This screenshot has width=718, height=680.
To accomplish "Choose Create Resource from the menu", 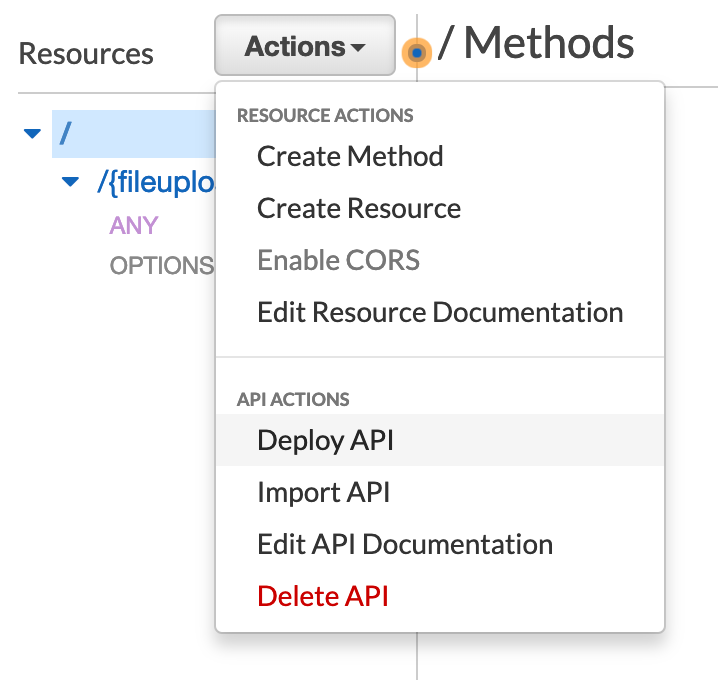I will point(359,208).
